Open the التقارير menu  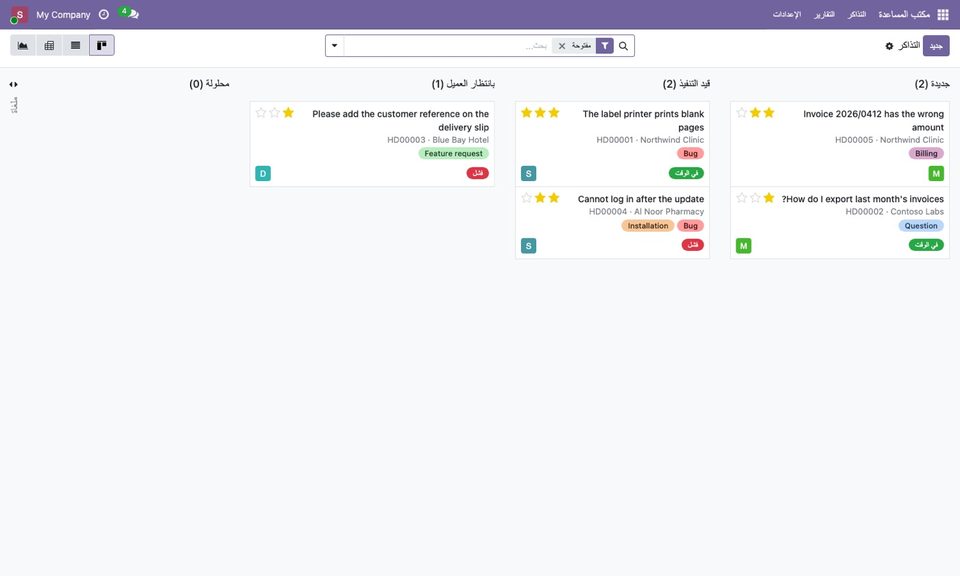[x=824, y=14]
